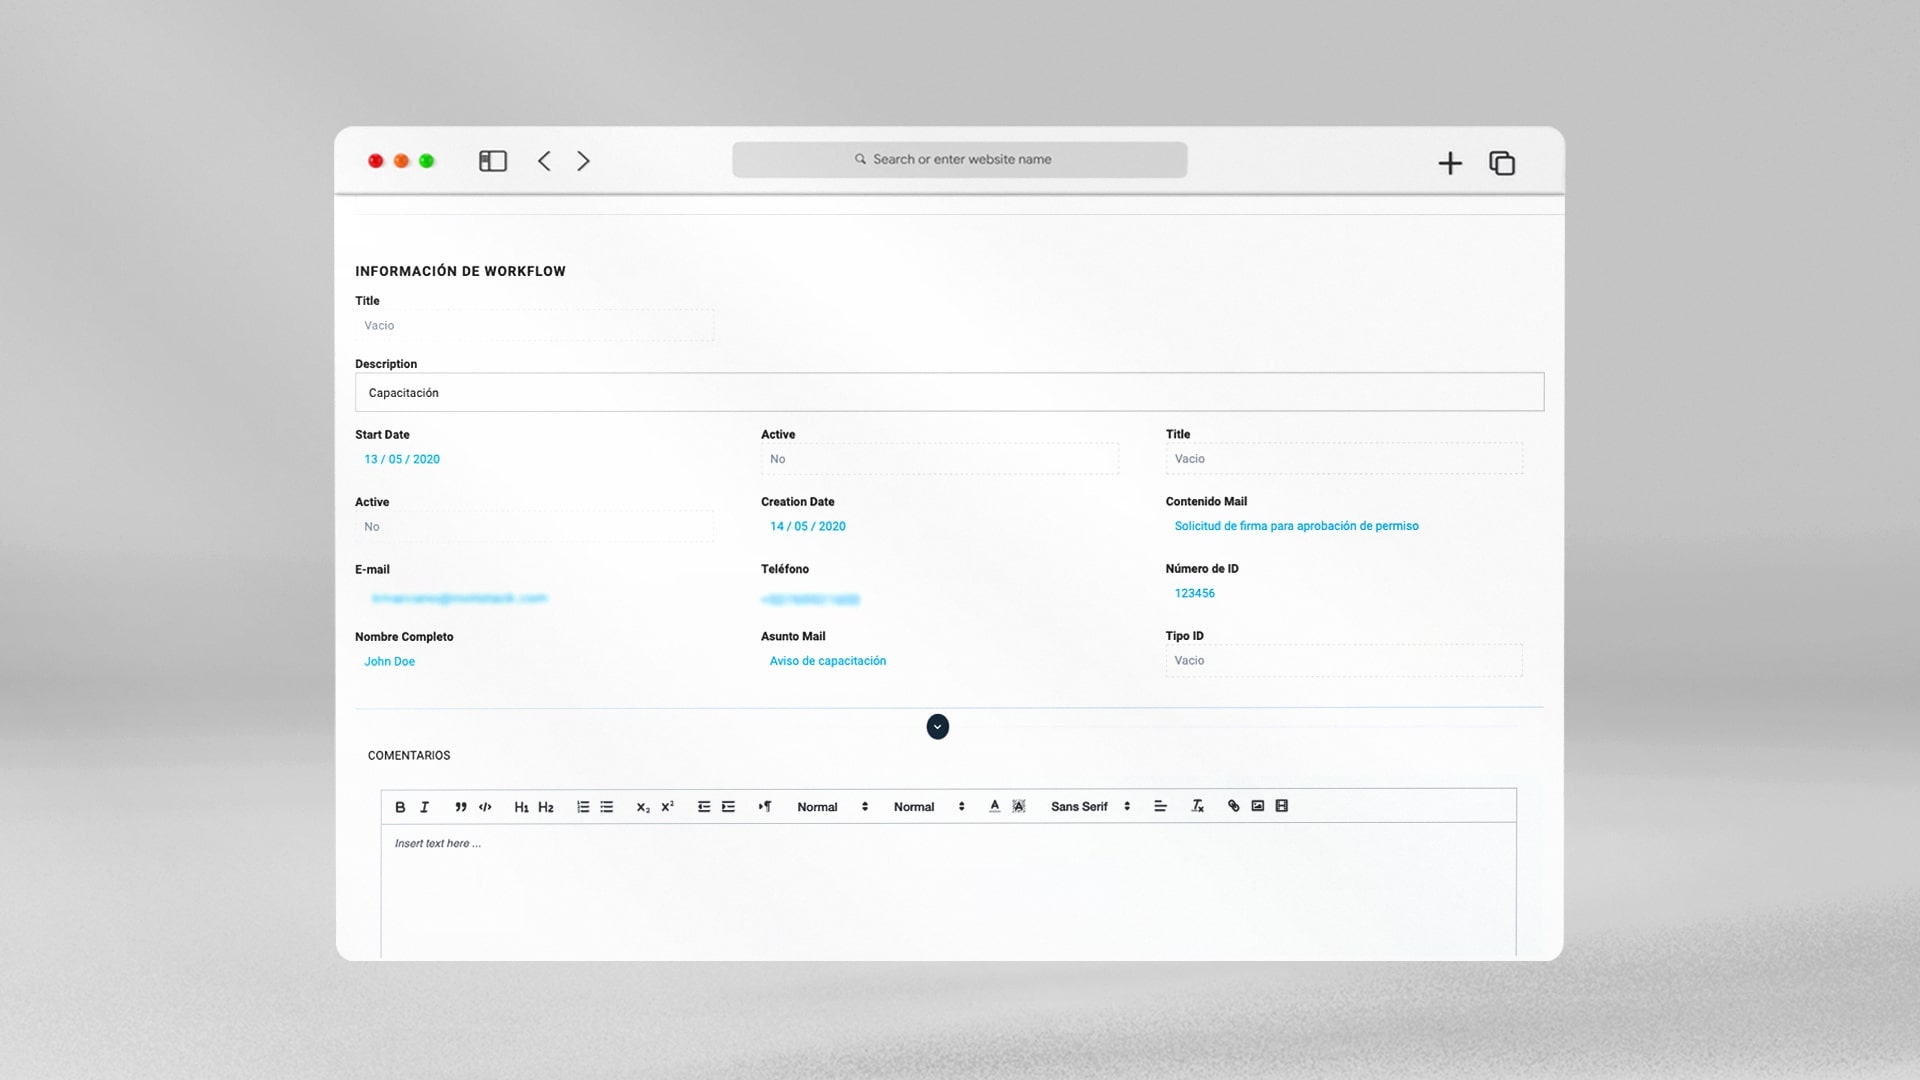Viewport: 1920px width, 1080px height.
Task: Click the blurred E-mail value
Action: coord(459,599)
